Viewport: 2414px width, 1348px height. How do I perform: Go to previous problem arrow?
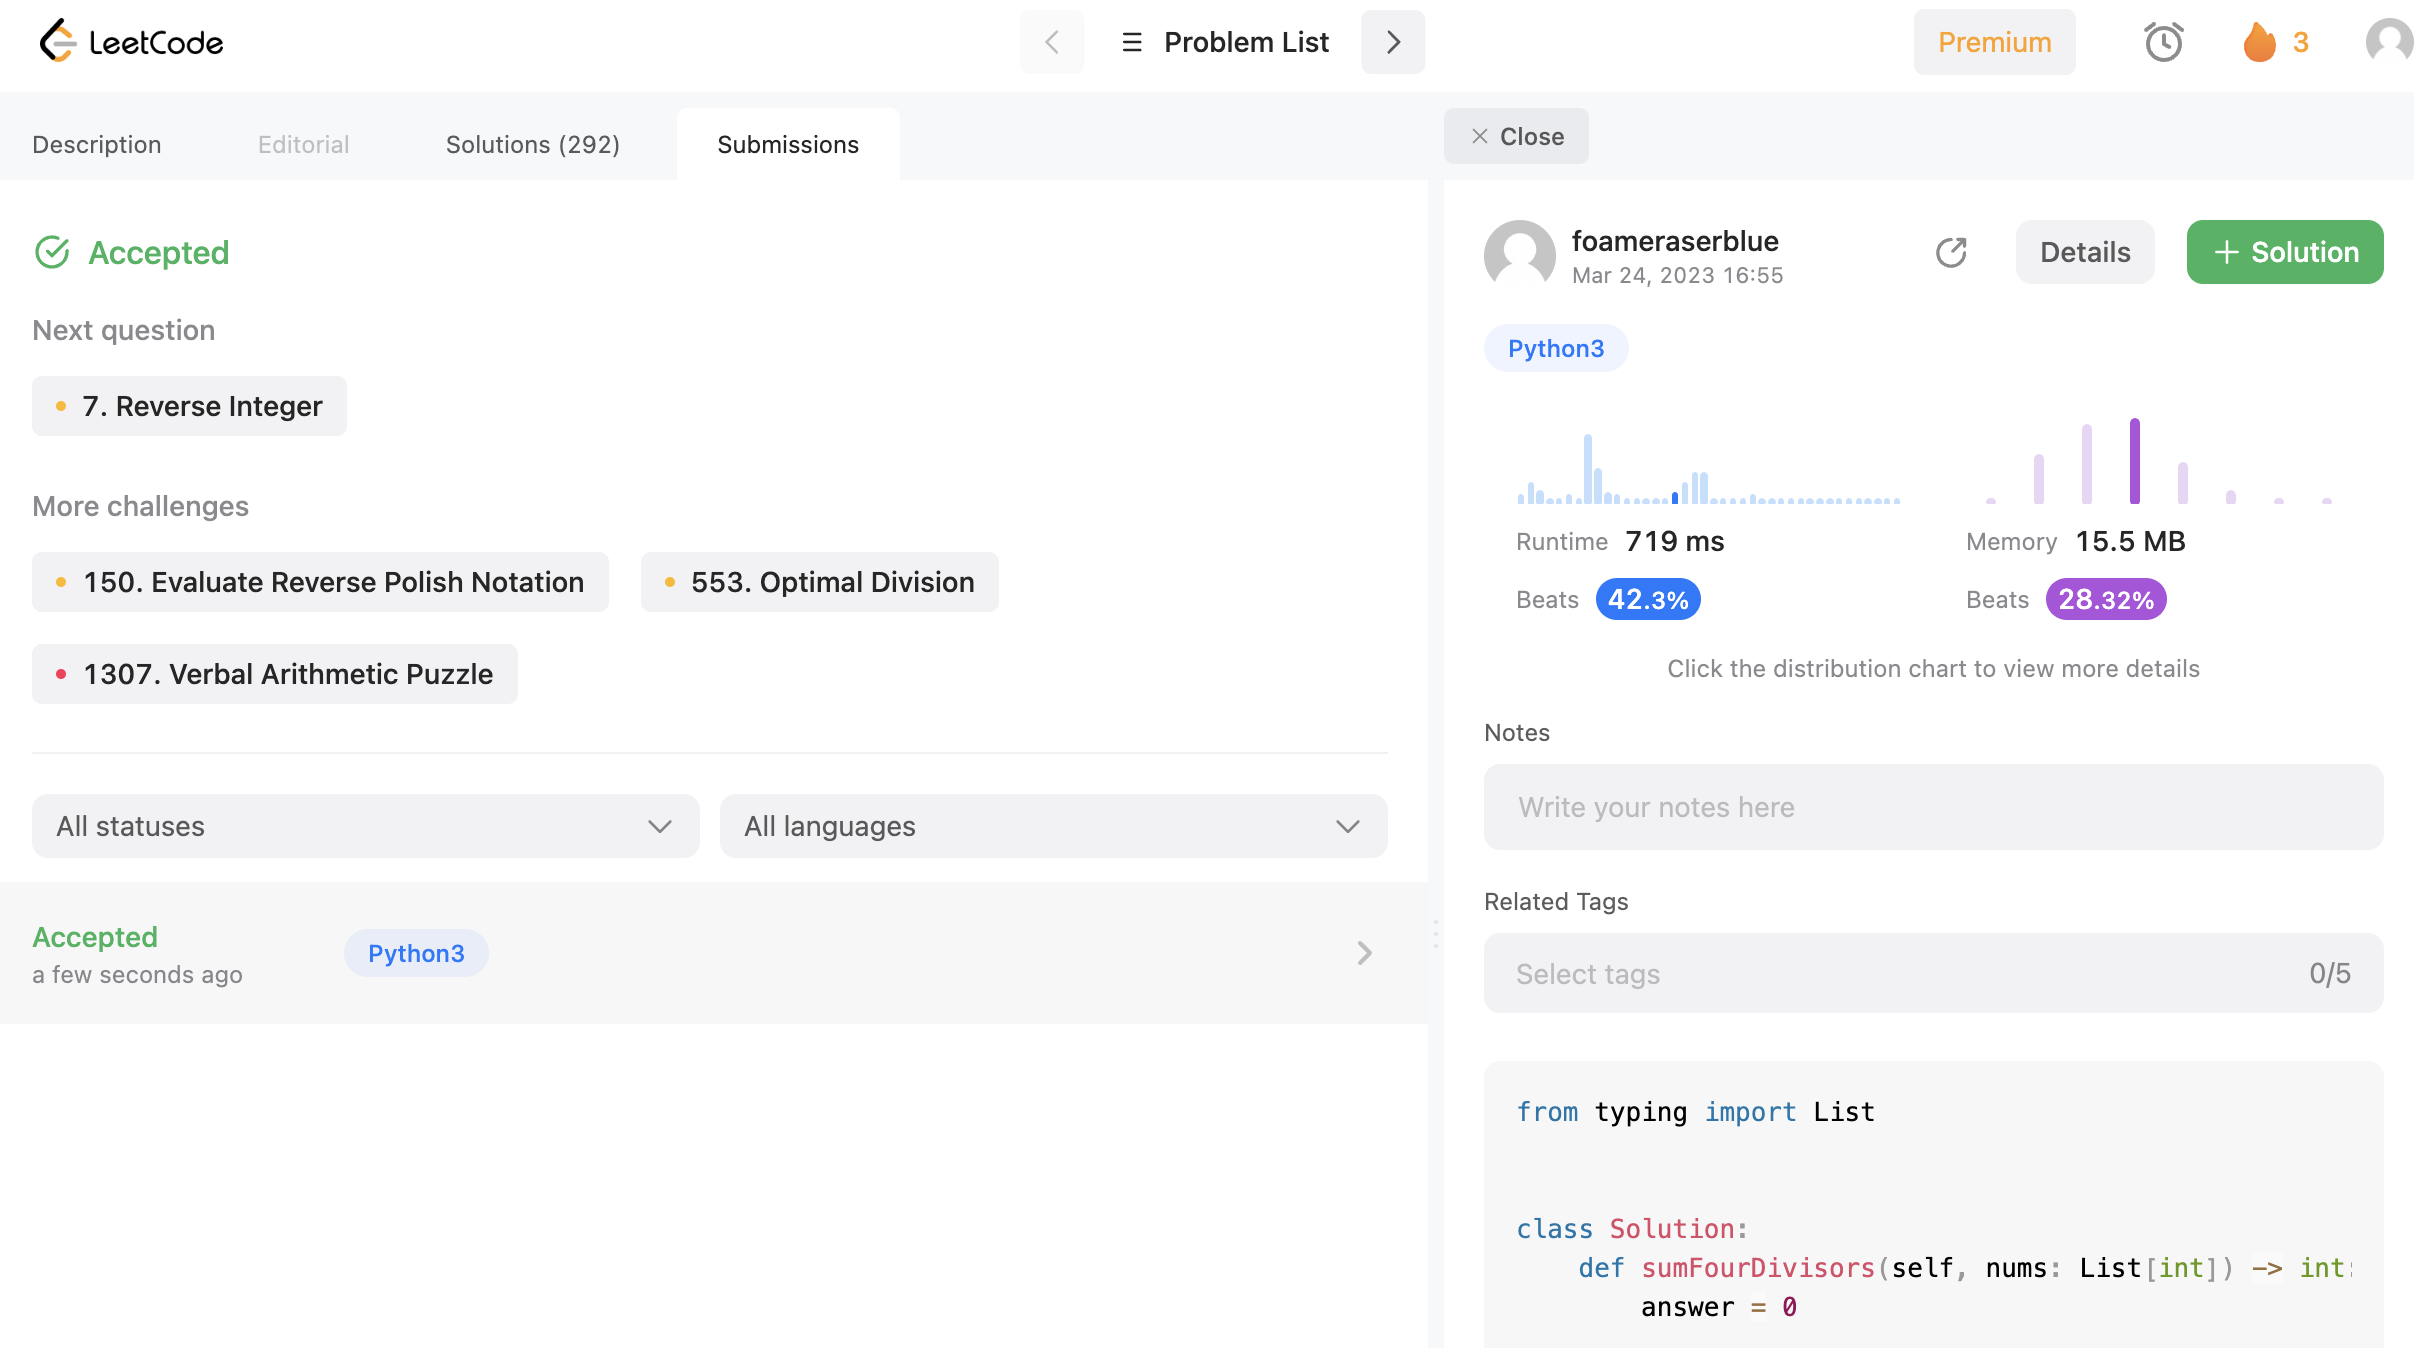coord(1051,42)
